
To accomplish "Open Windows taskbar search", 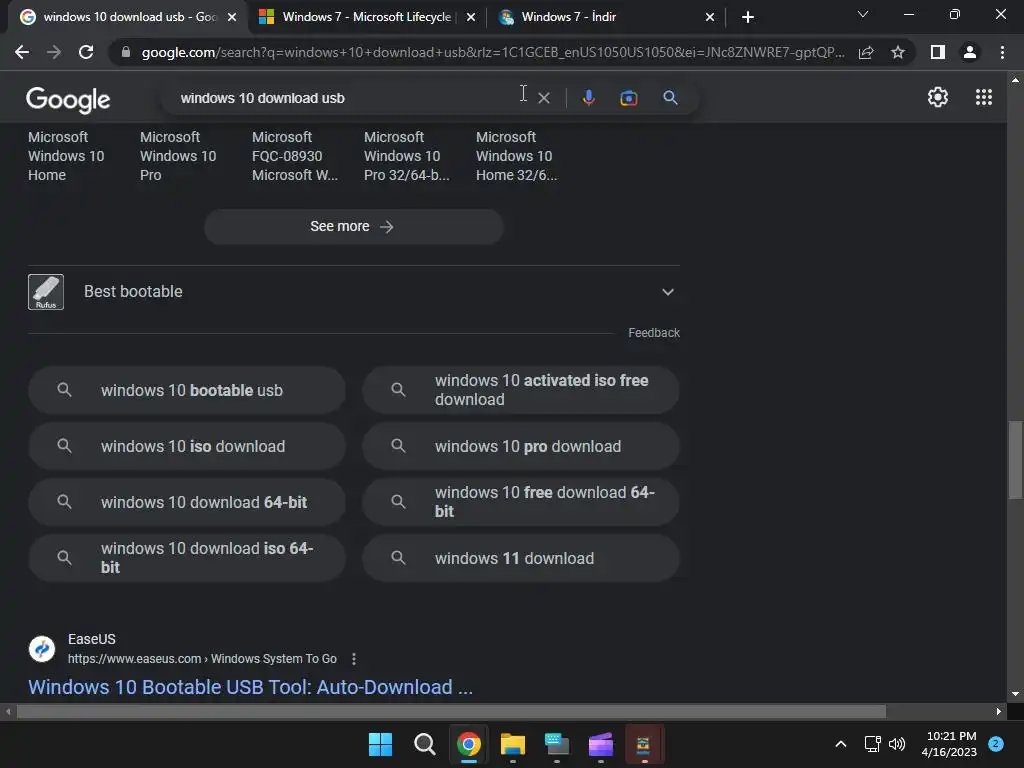I will tap(424, 744).
